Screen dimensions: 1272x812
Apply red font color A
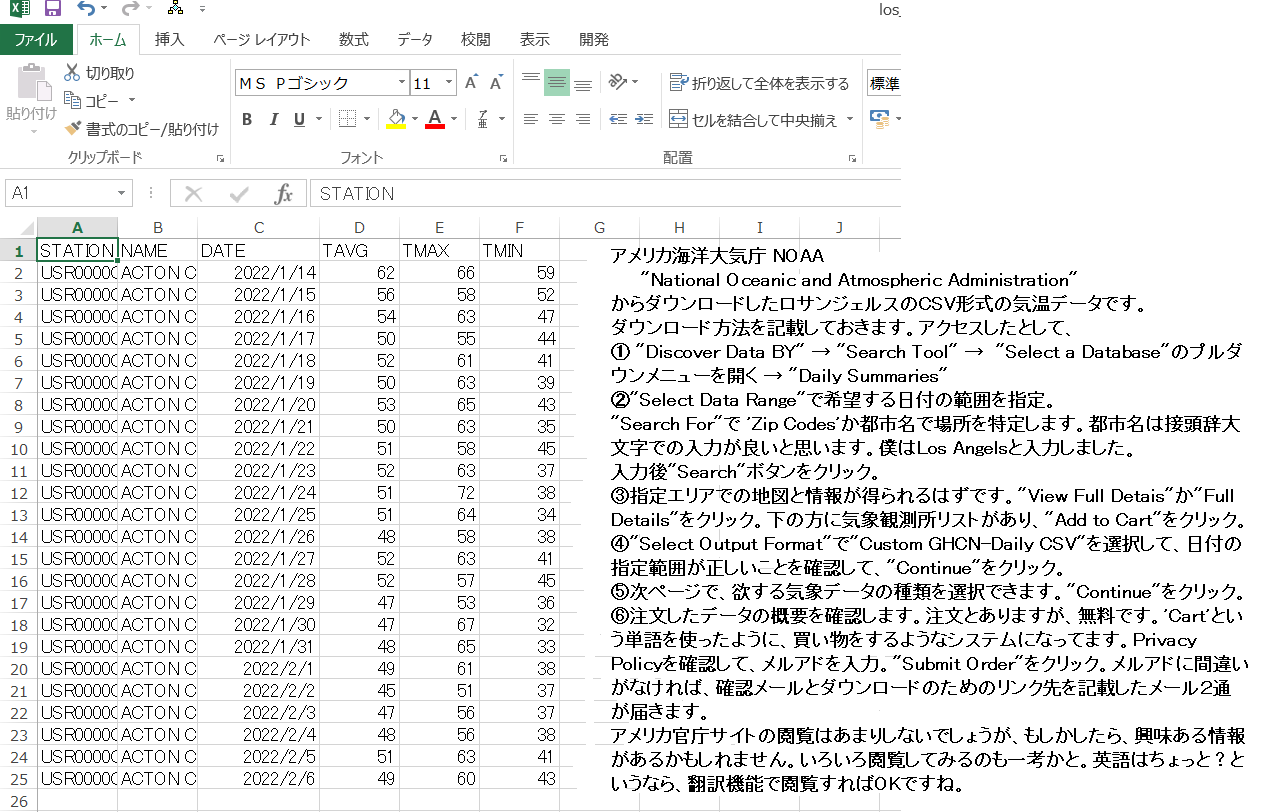(435, 120)
